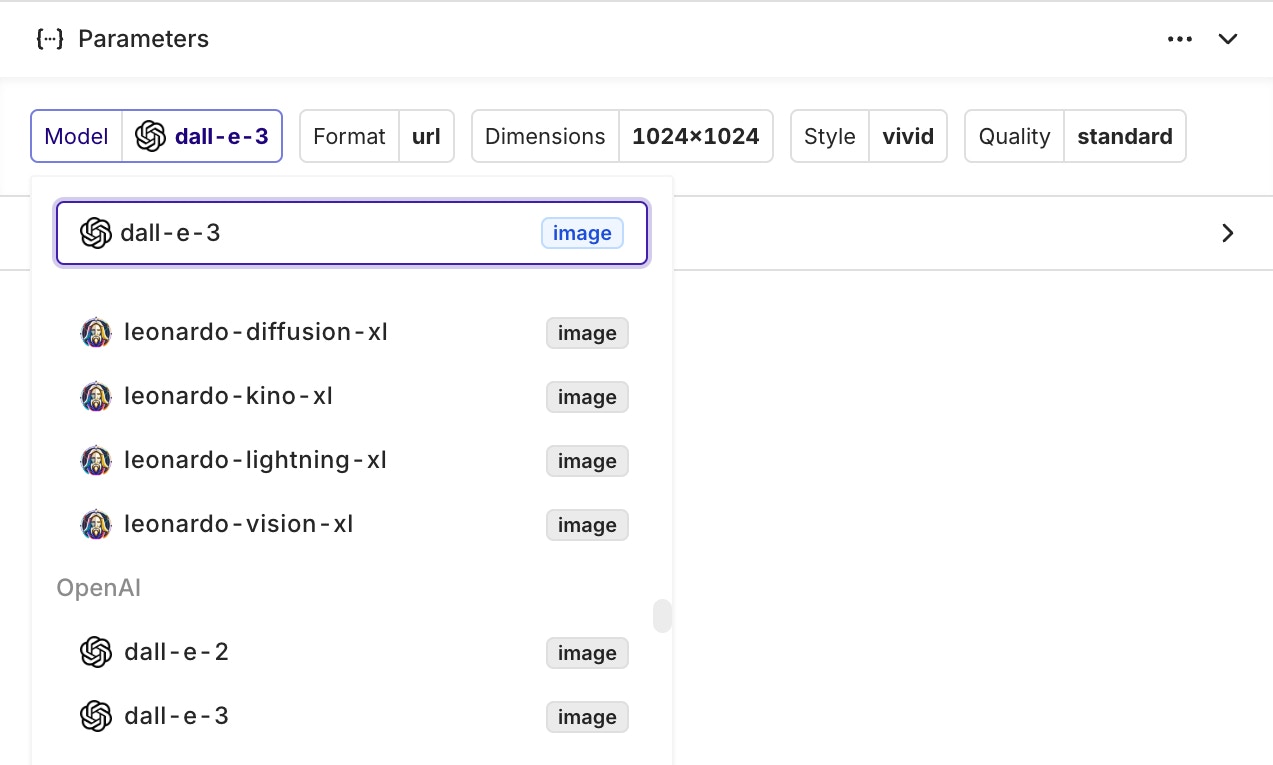Open the three-dot more options menu
Image resolution: width=1273 pixels, height=765 pixels.
pyautogui.click(x=1180, y=39)
